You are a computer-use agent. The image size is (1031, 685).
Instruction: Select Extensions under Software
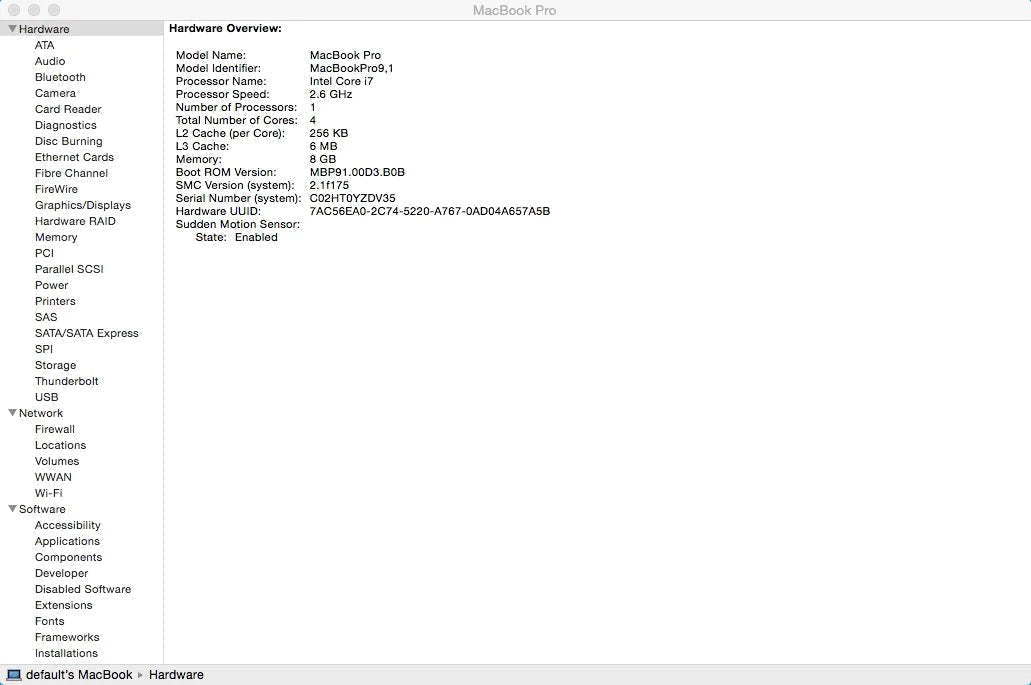click(x=63, y=605)
